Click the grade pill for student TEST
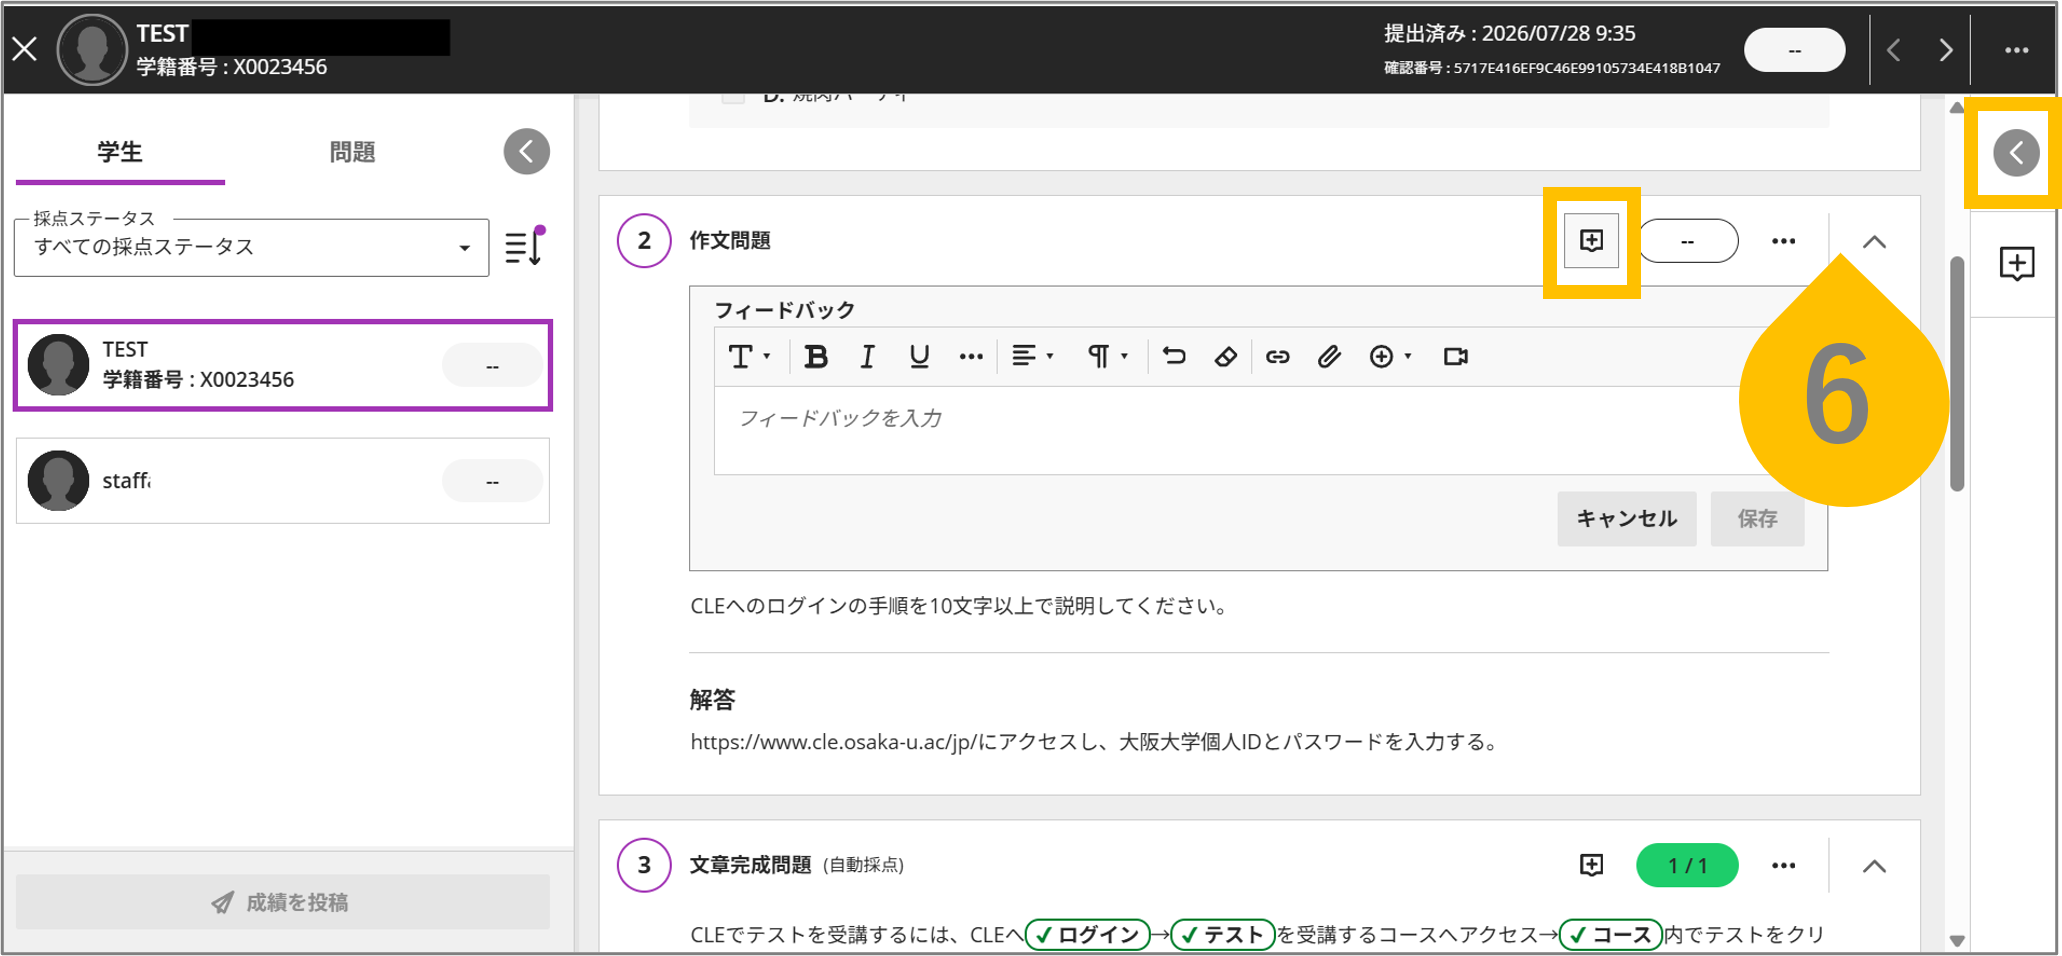Viewport: 2062px width, 956px height. pos(492,366)
